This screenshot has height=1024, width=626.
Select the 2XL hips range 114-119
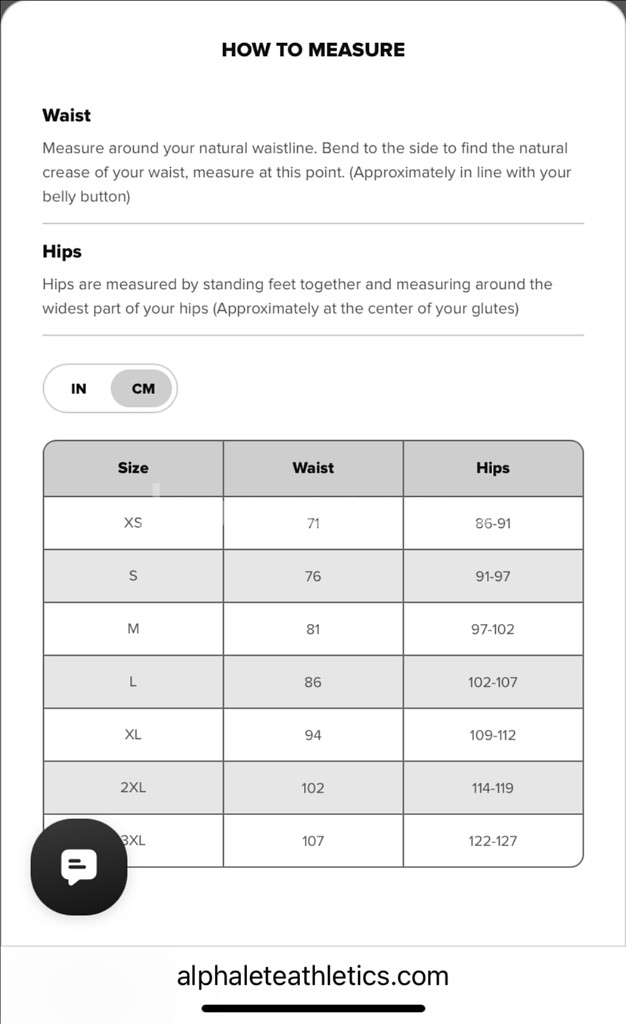[492, 787]
